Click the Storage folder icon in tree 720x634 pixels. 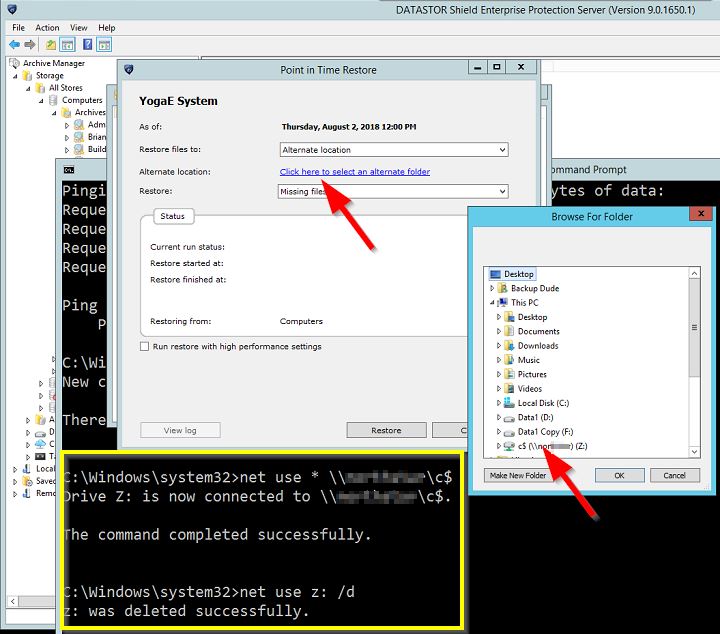click(28, 75)
